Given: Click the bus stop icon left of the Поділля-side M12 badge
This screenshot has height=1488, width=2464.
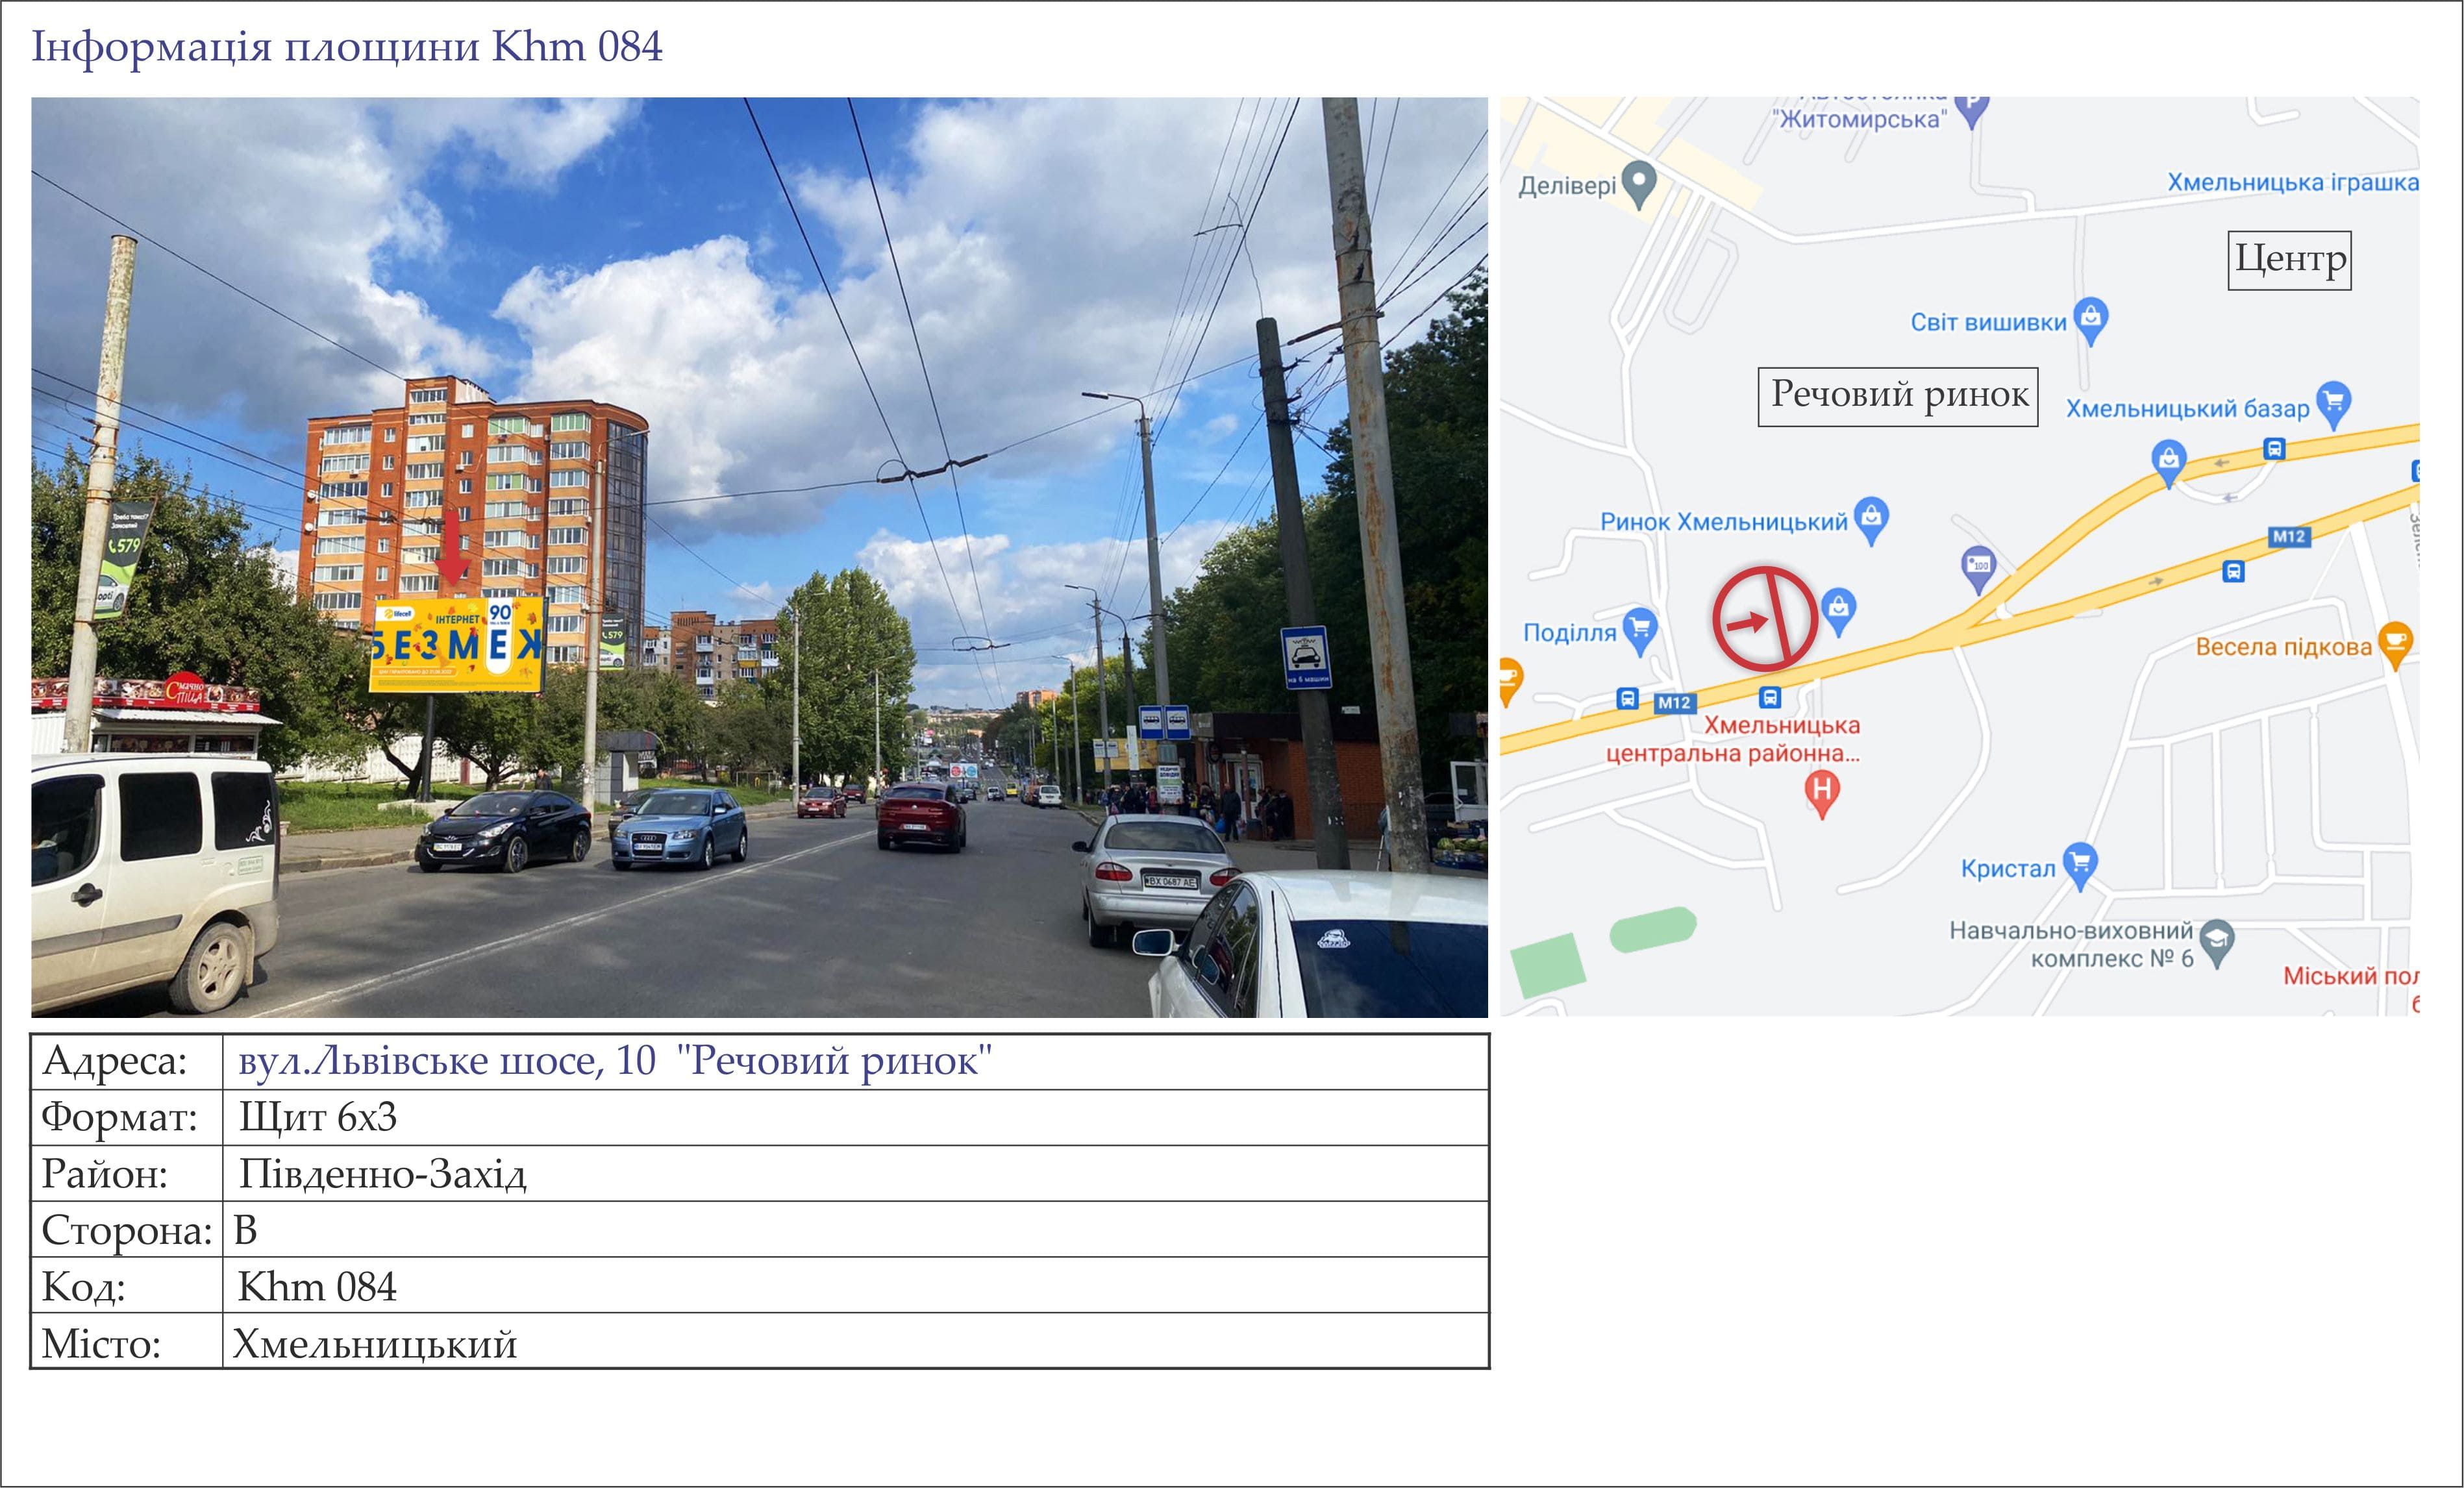Looking at the screenshot, I should pyautogui.click(x=1627, y=699).
